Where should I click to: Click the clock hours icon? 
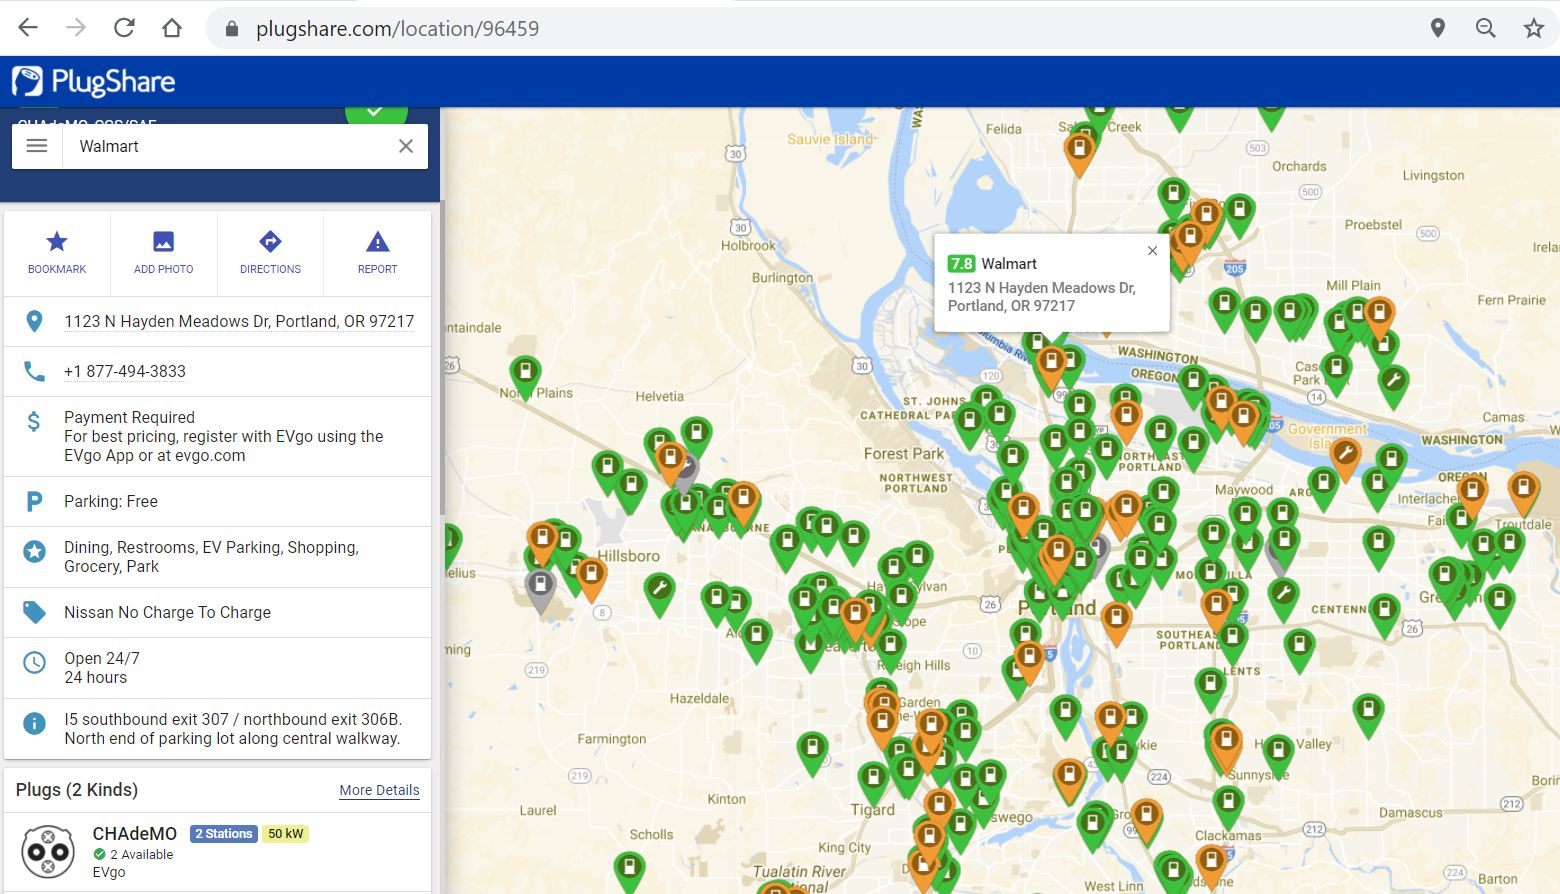click(34, 662)
